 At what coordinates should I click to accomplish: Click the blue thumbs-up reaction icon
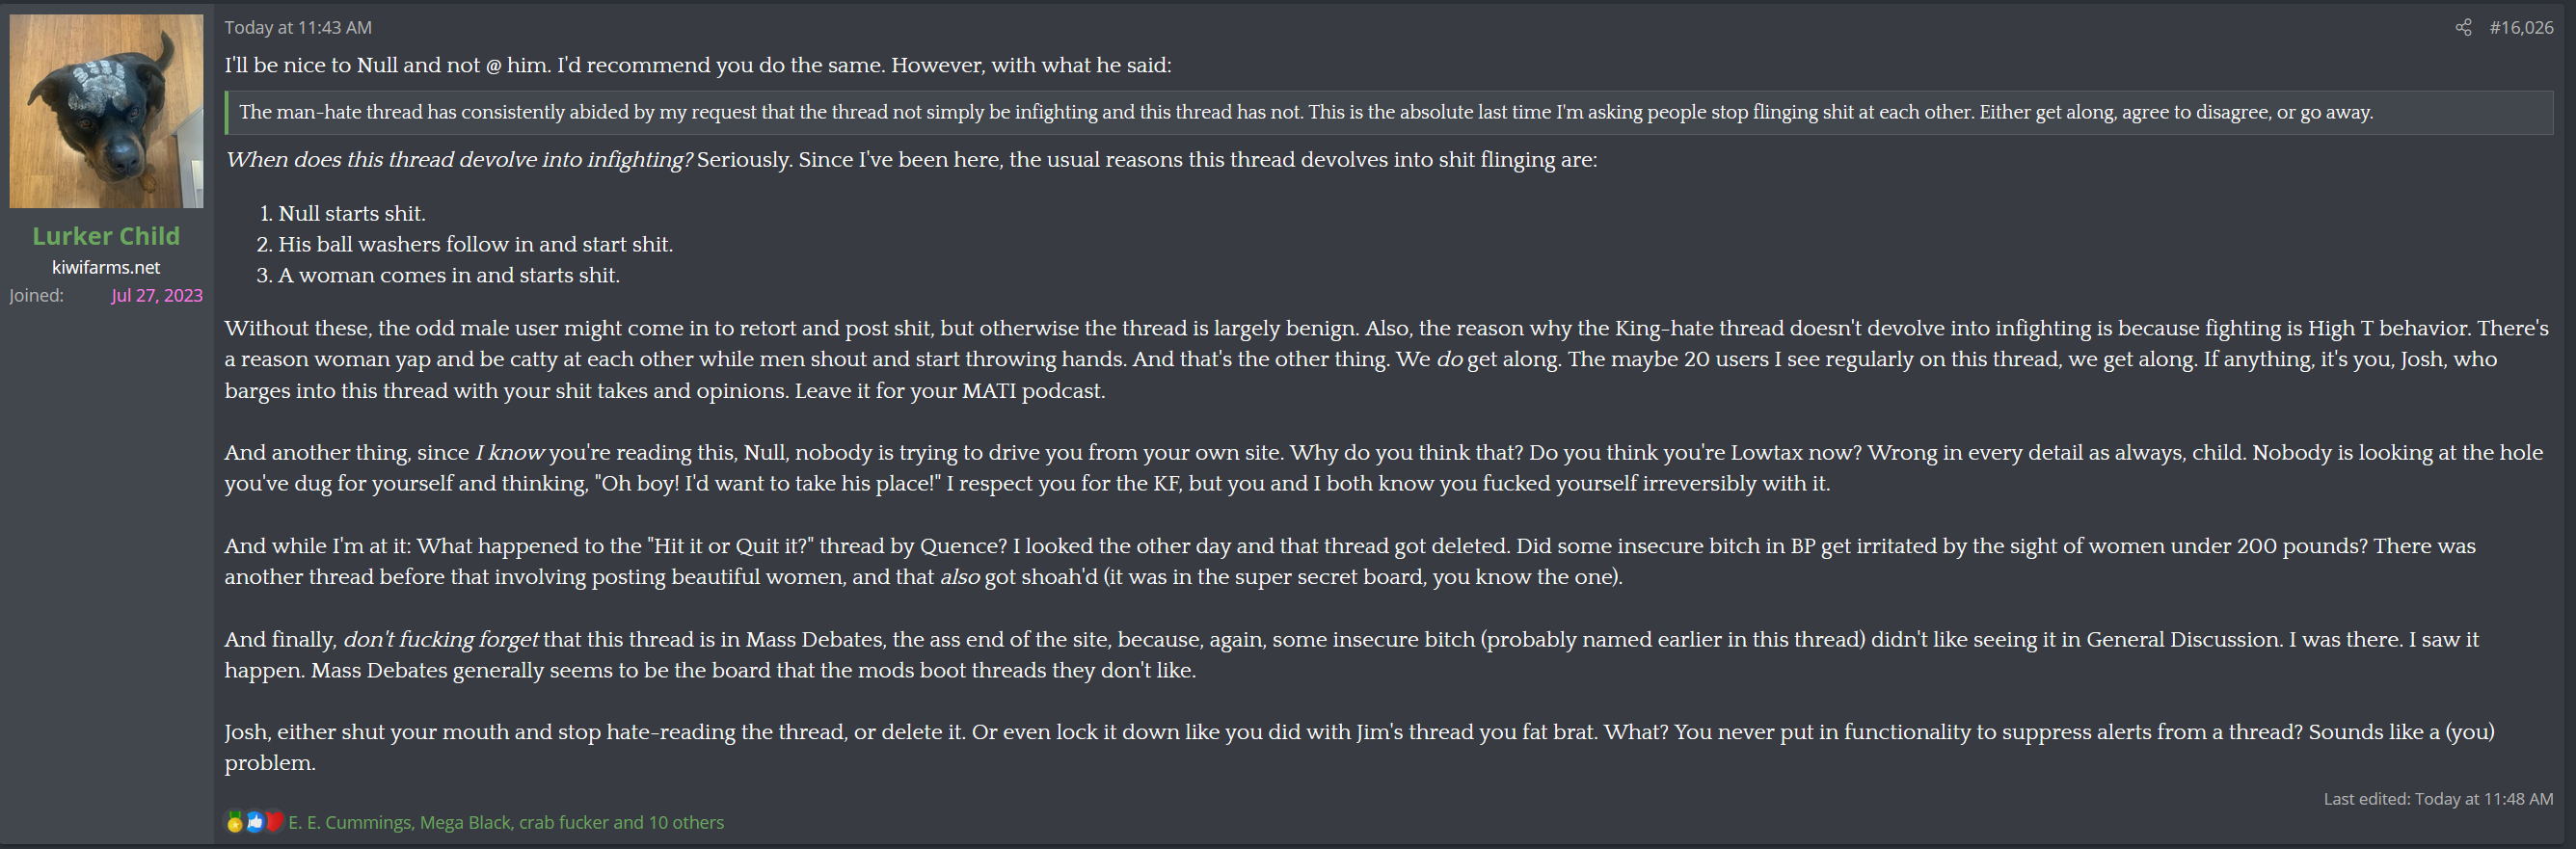tap(255, 822)
